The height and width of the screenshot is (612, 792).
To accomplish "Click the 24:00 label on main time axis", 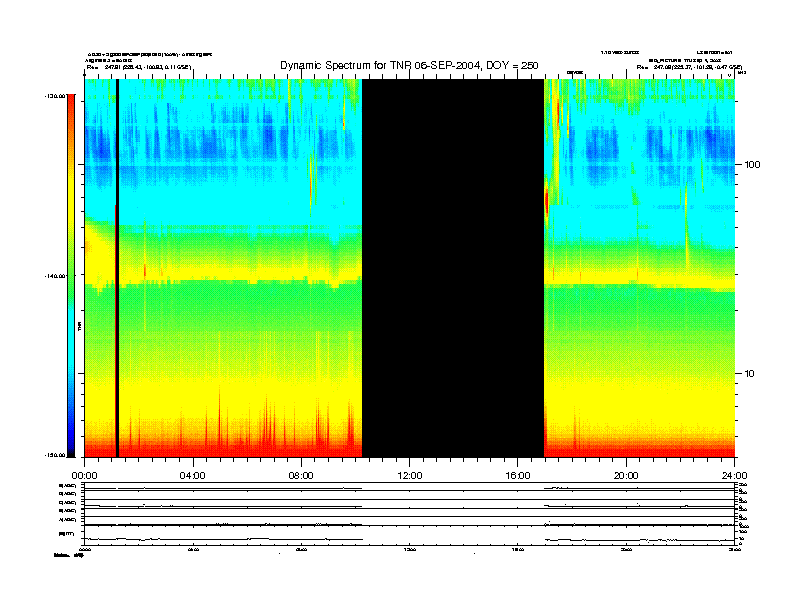I will coord(734,476).
